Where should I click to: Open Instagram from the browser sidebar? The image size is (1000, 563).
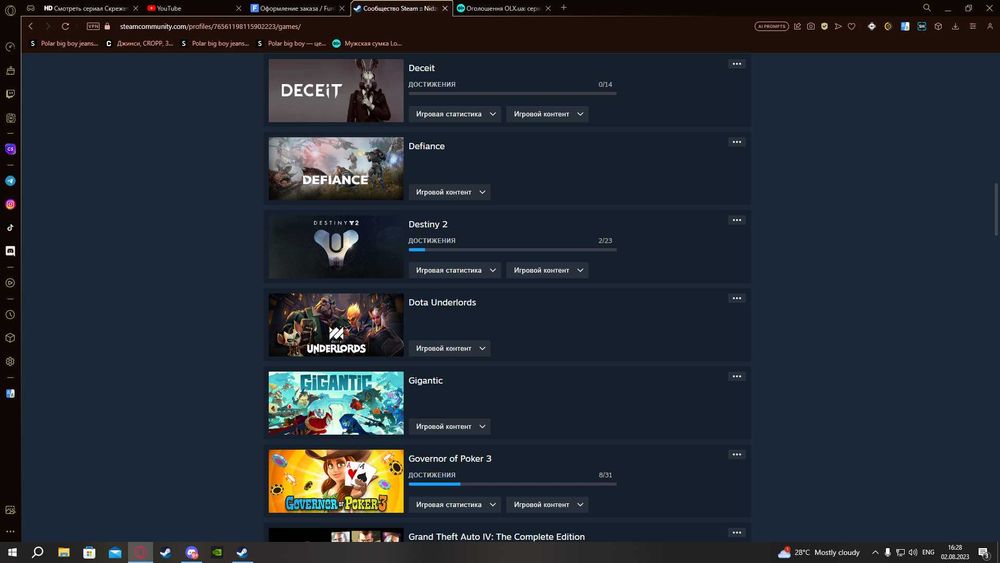(10, 205)
